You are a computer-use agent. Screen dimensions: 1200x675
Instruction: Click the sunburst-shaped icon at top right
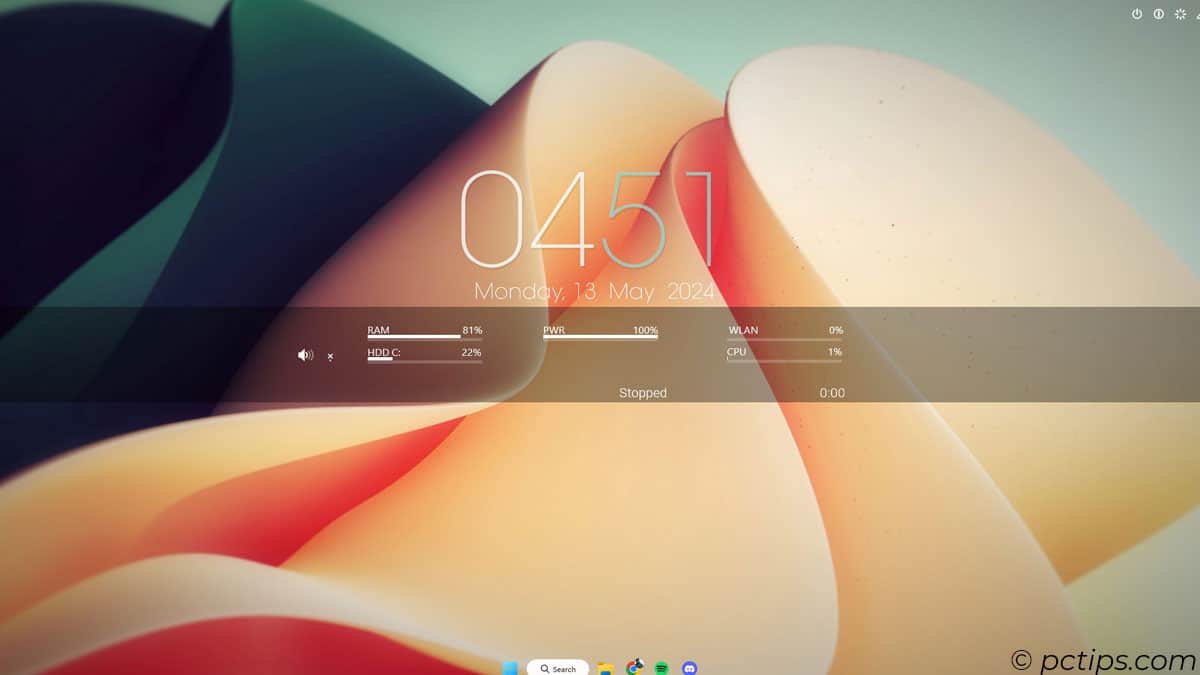[x=1179, y=14]
